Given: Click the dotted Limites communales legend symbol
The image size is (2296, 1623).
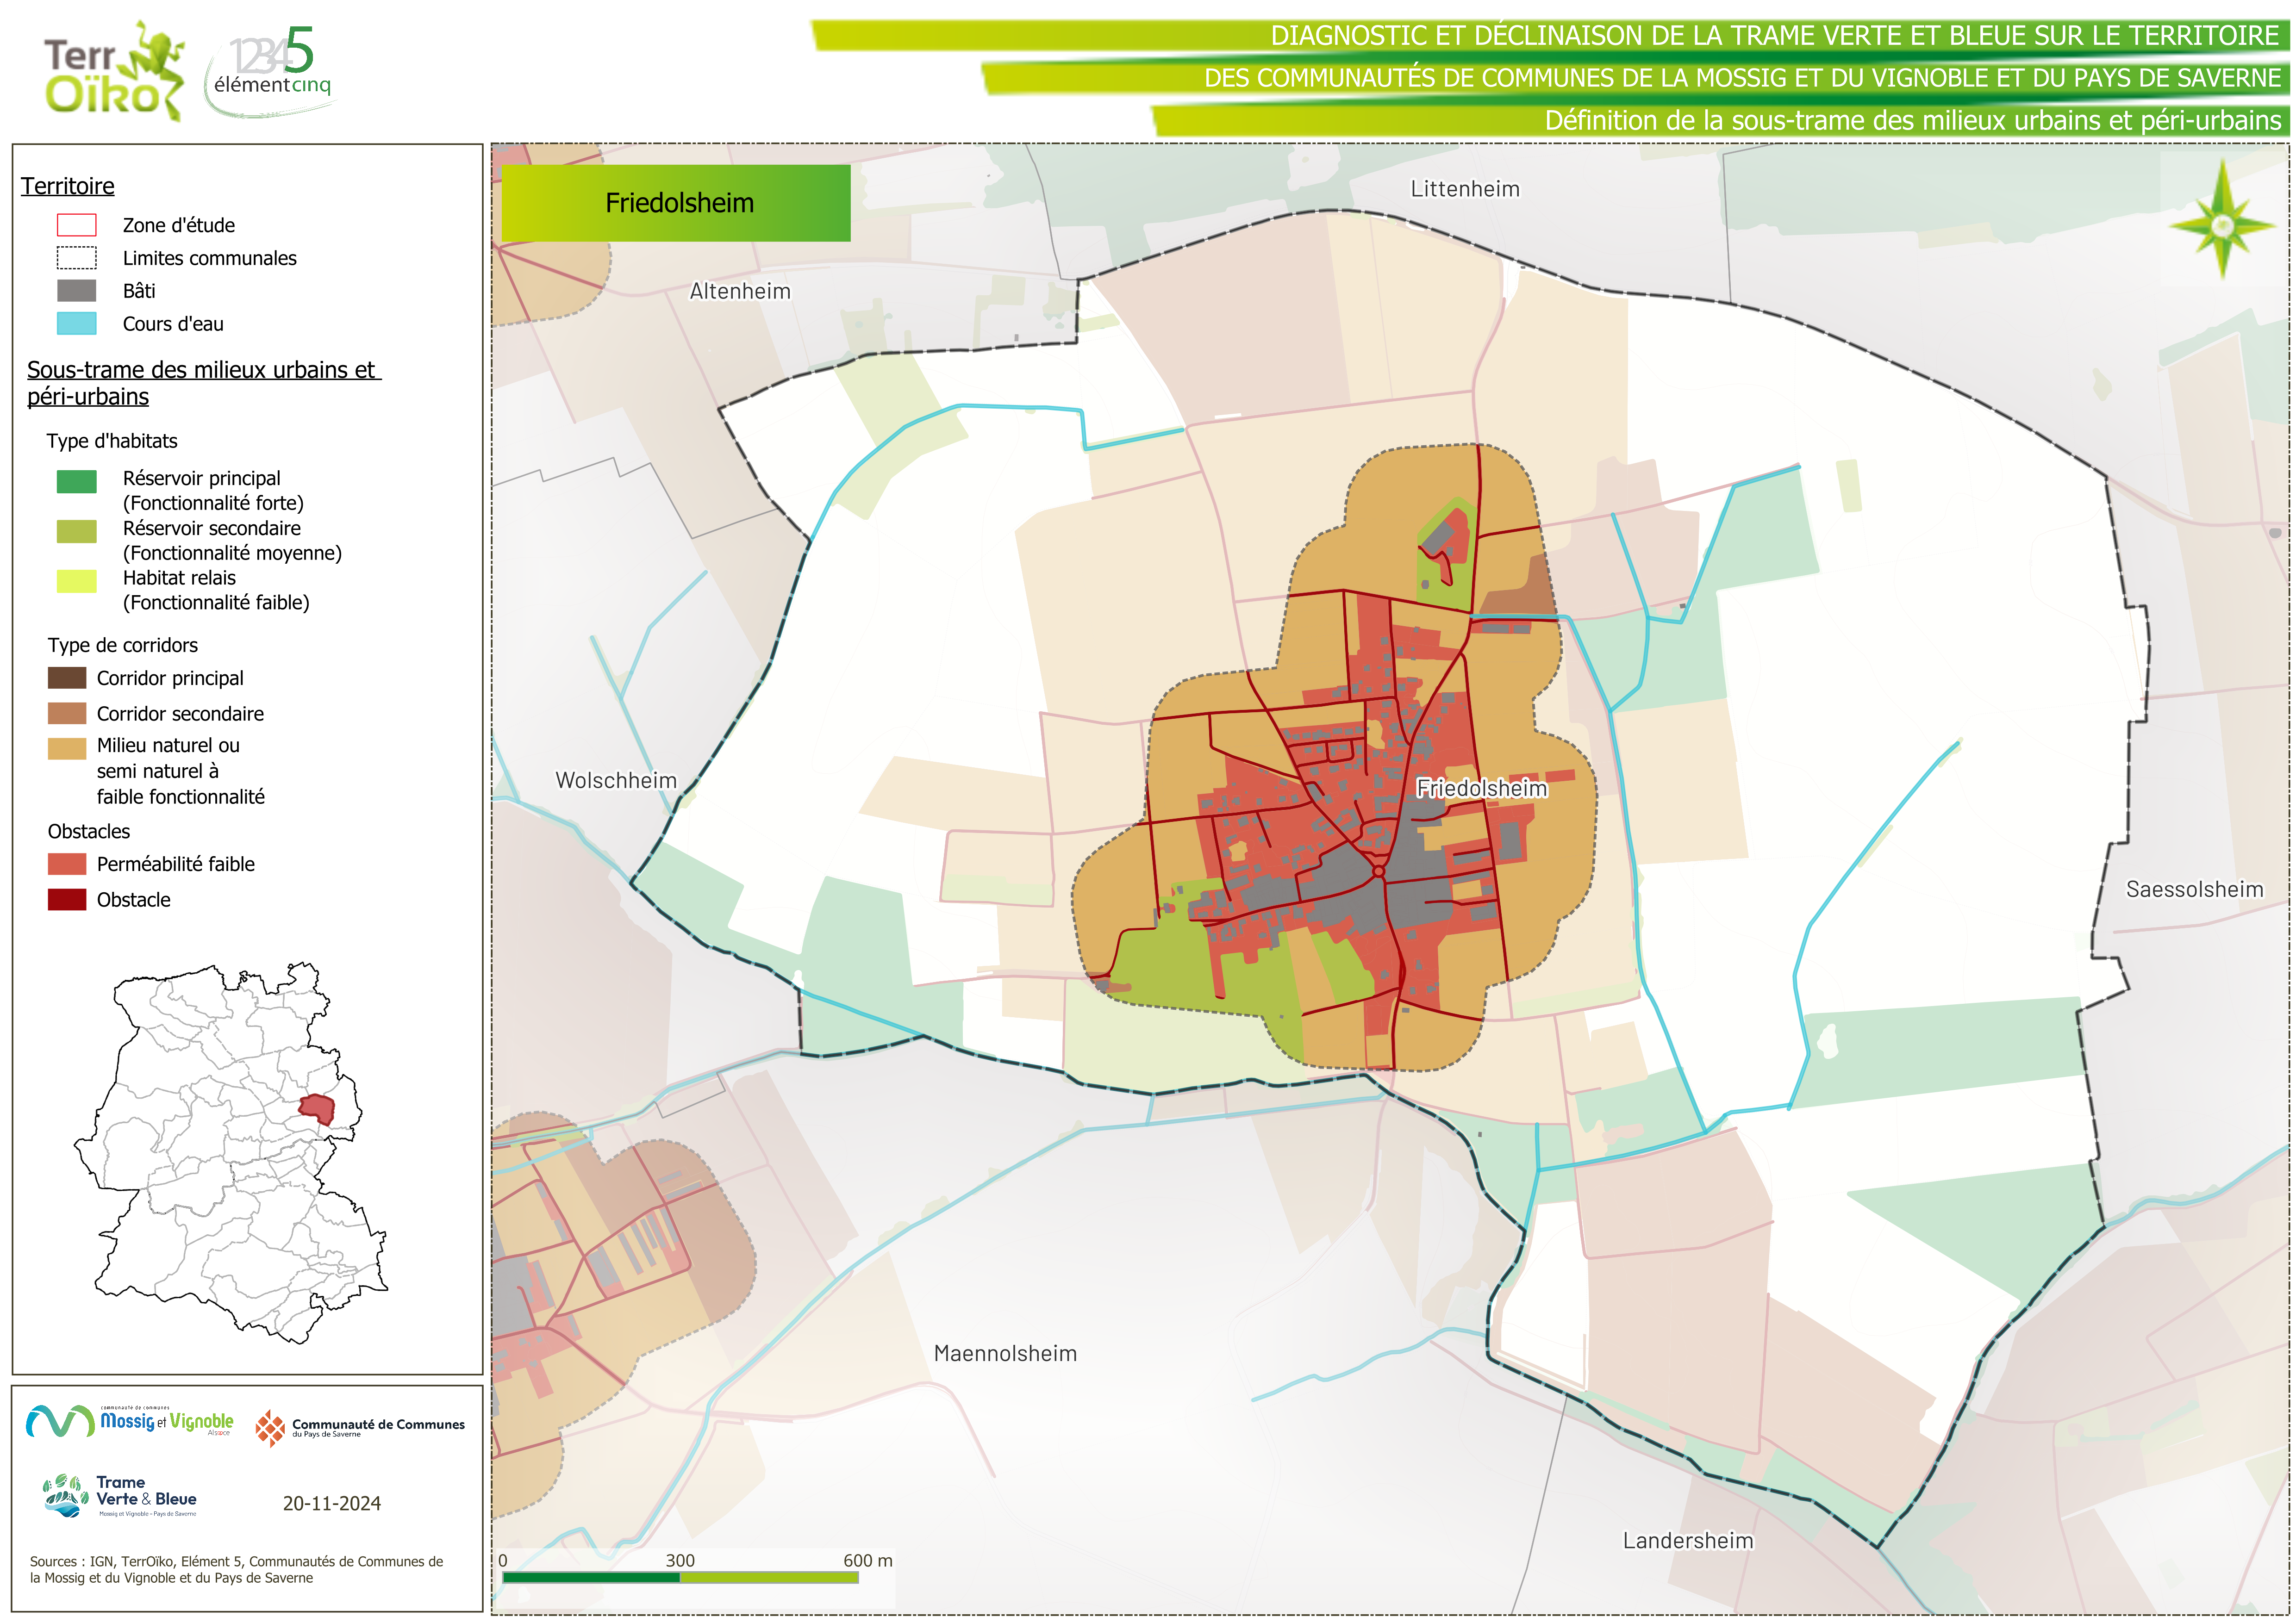Looking at the screenshot, I should pos(76,258).
